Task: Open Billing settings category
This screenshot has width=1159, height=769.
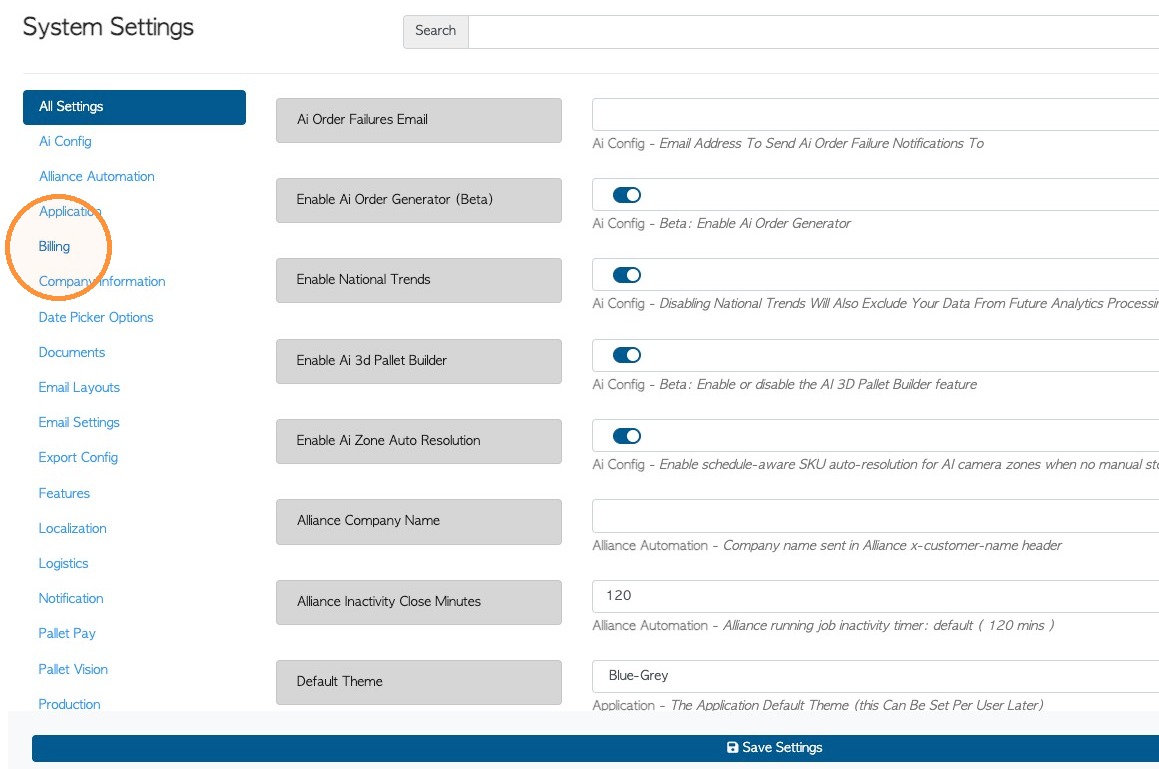Action: click(x=54, y=246)
